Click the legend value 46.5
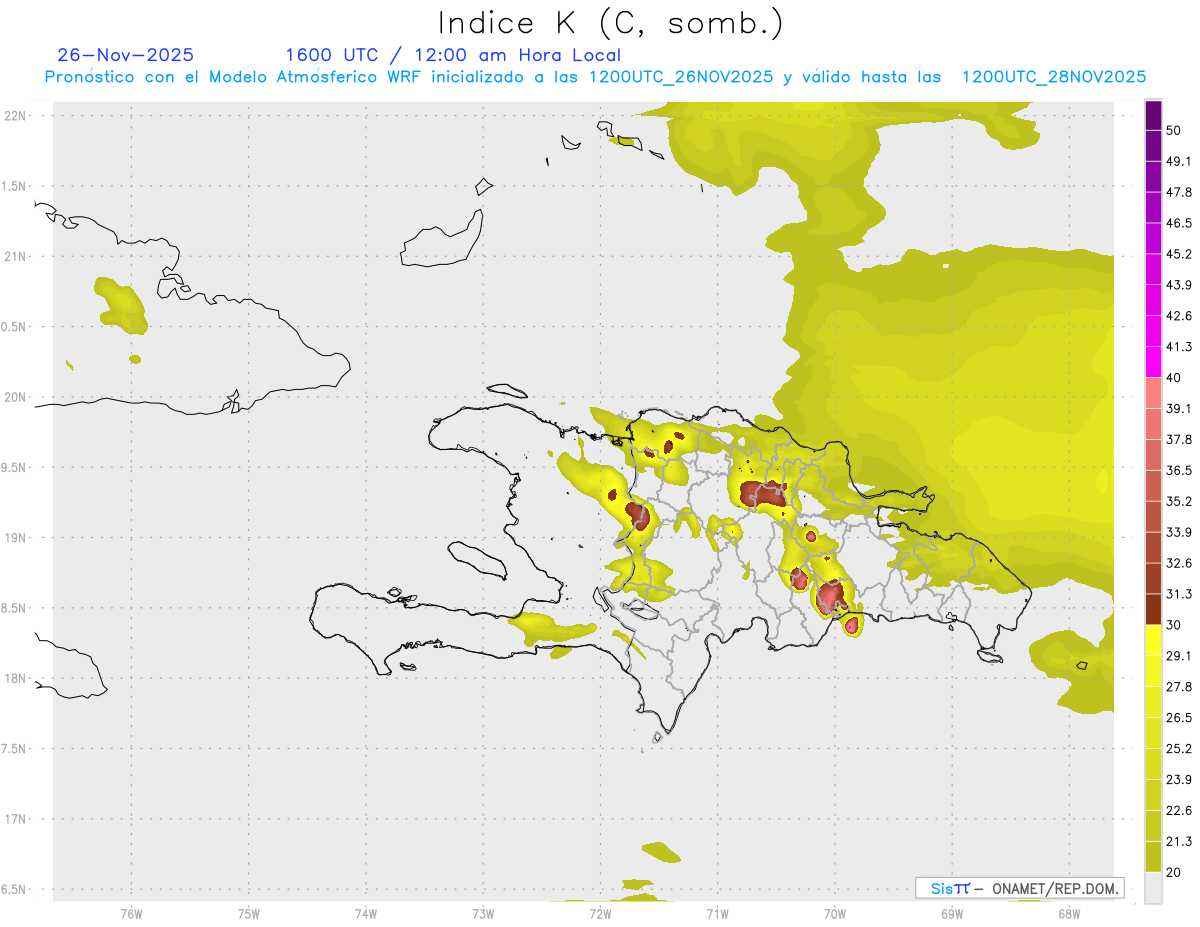 pyautogui.click(x=1179, y=223)
